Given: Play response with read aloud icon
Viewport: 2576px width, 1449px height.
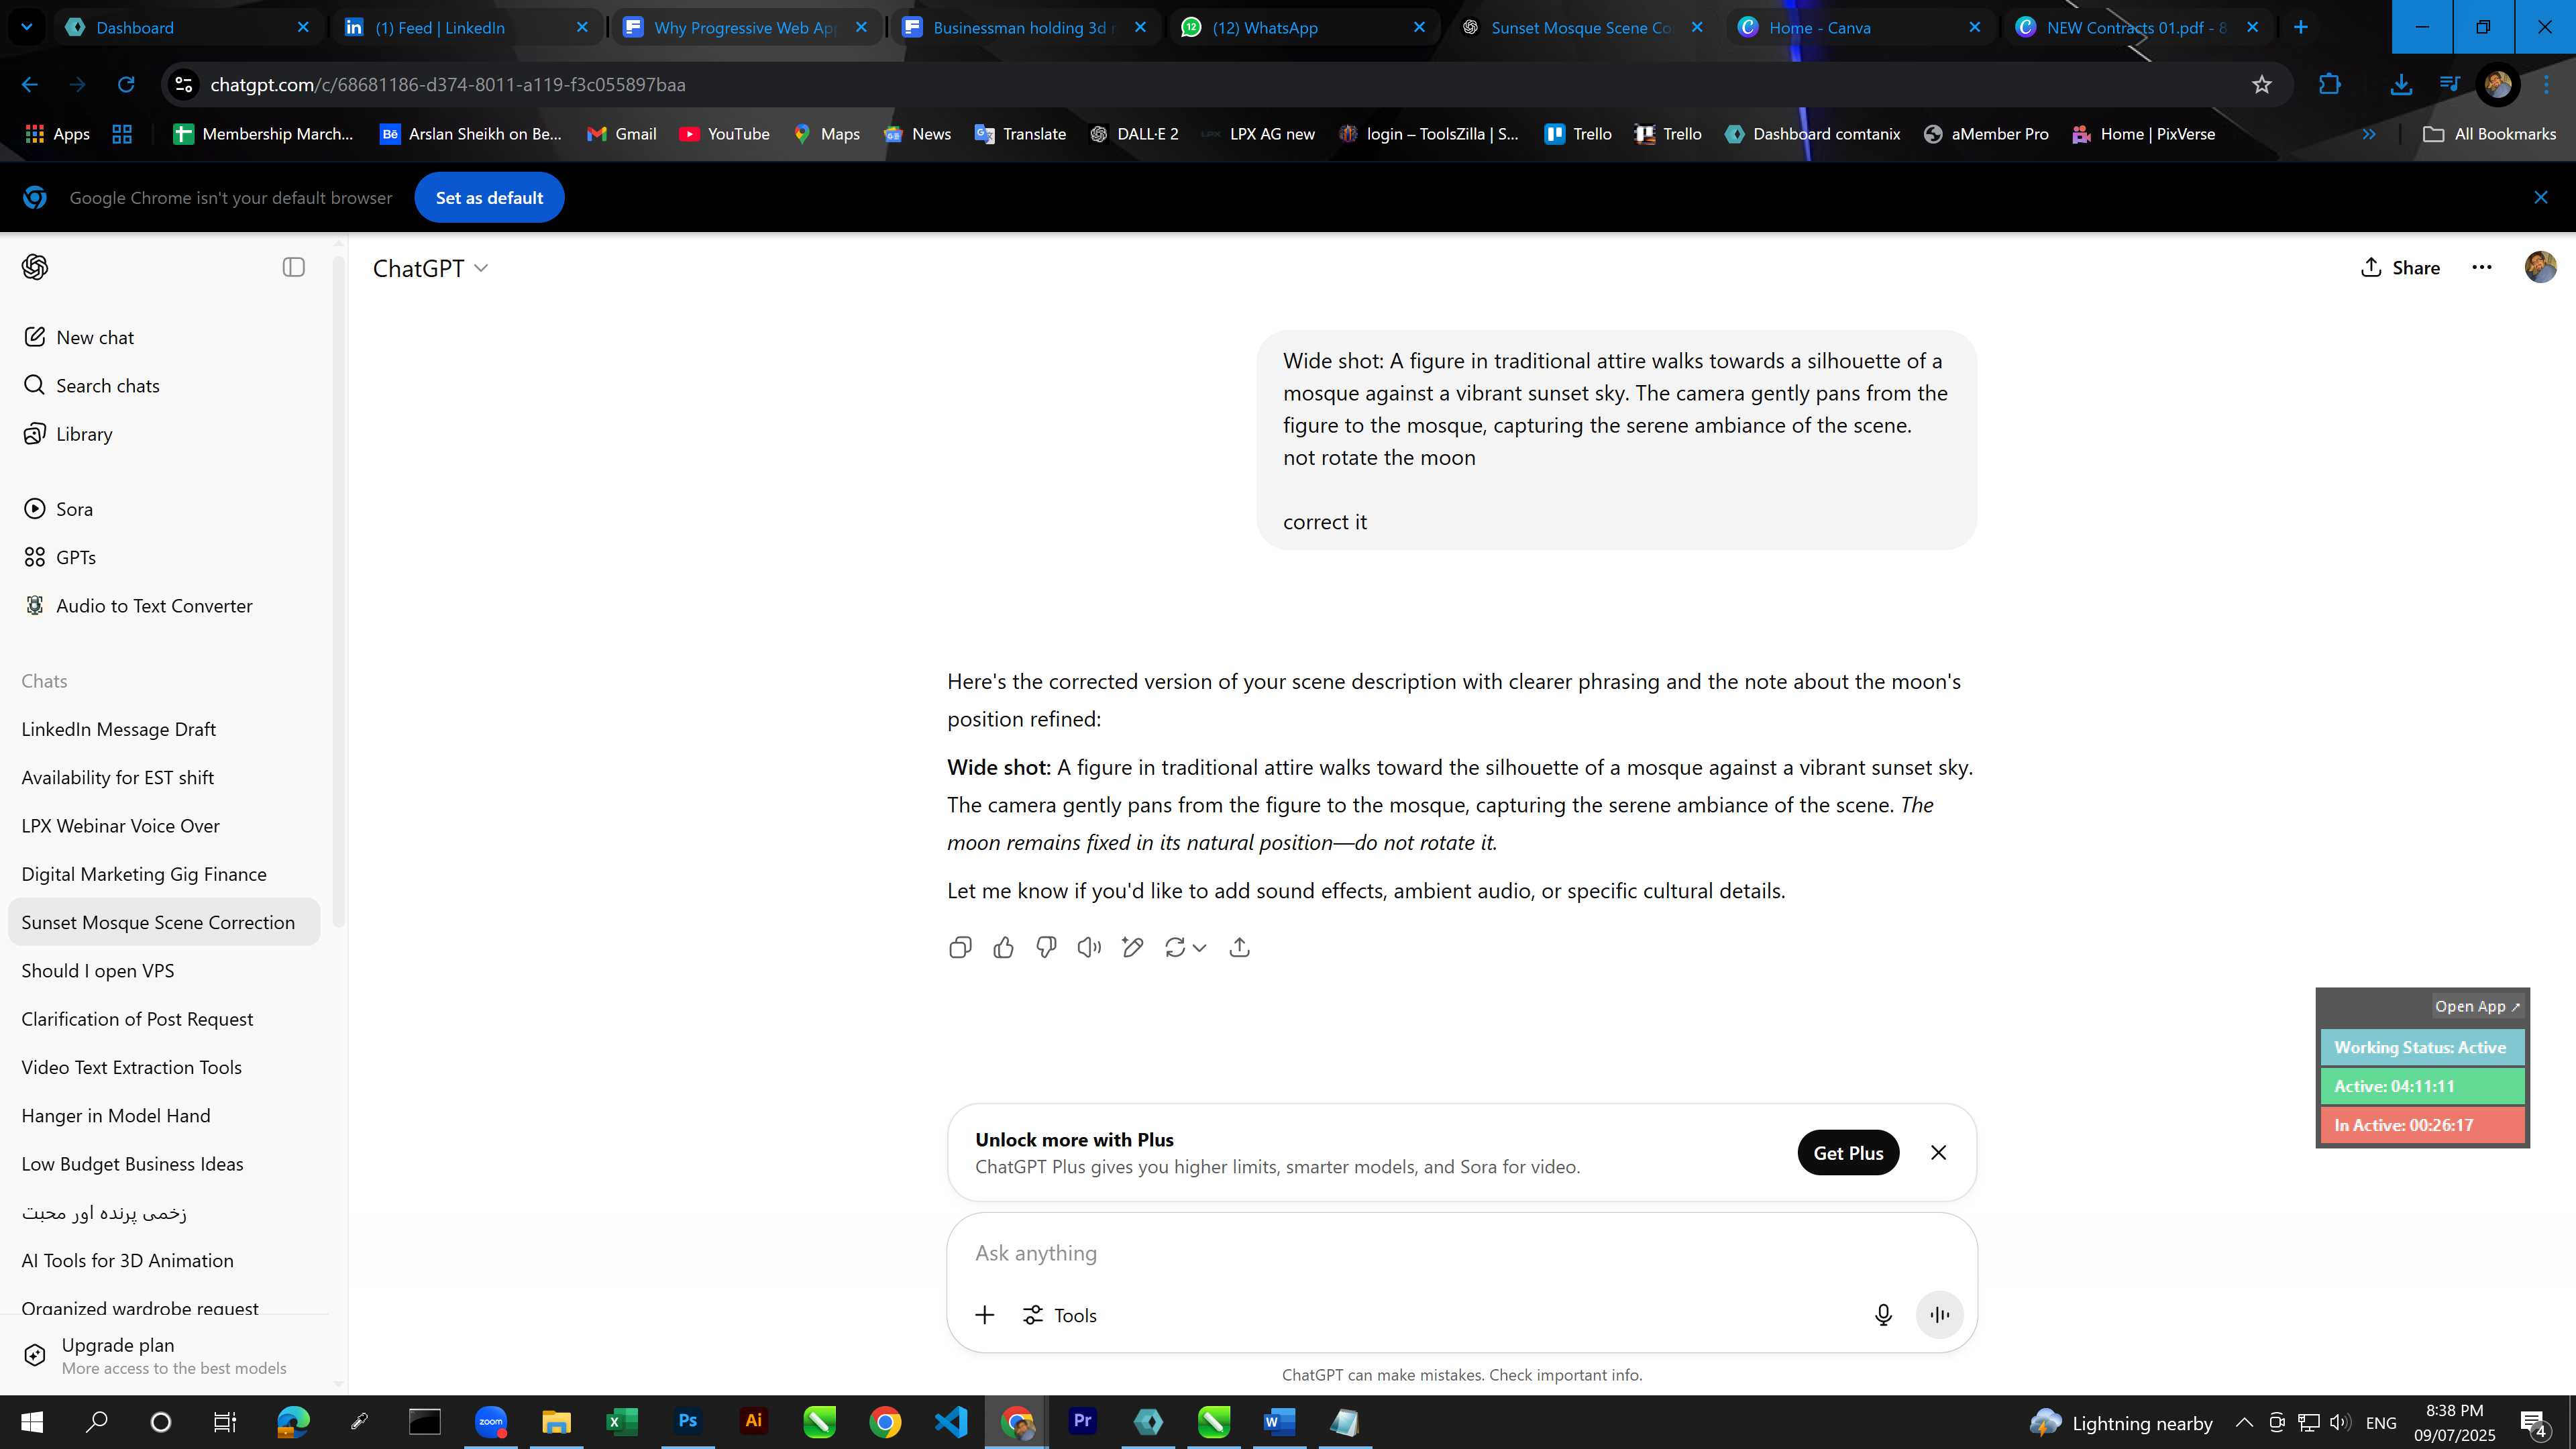Looking at the screenshot, I should (x=1089, y=947).
